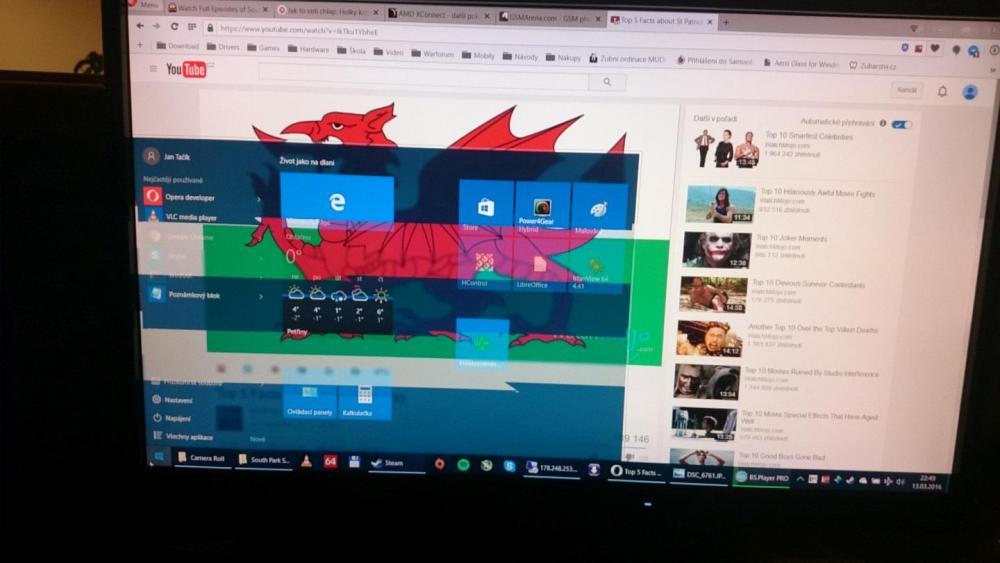Switch to the Watch Full Episodes tab
Screen dimensions: 1000x563
(x=217, y=9)
